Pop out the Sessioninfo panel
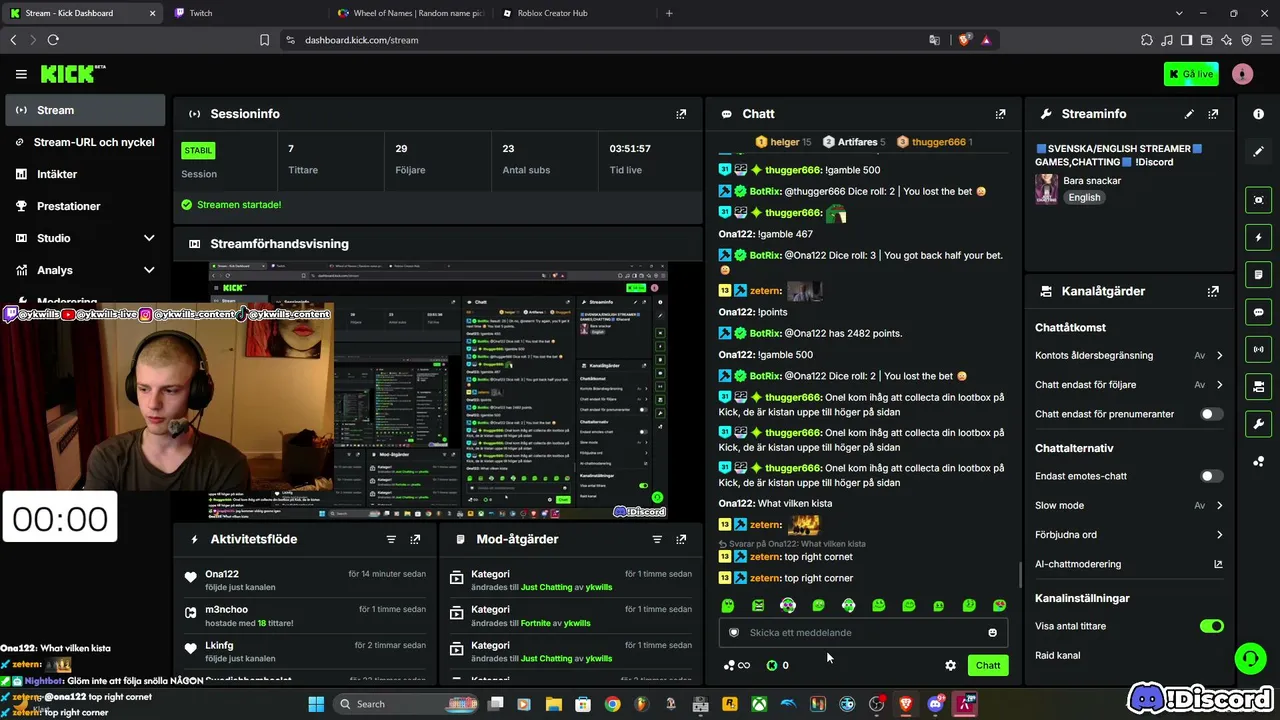Image resolution: width=1280 pixels, height=720 pixels. [x=681, y=114]
